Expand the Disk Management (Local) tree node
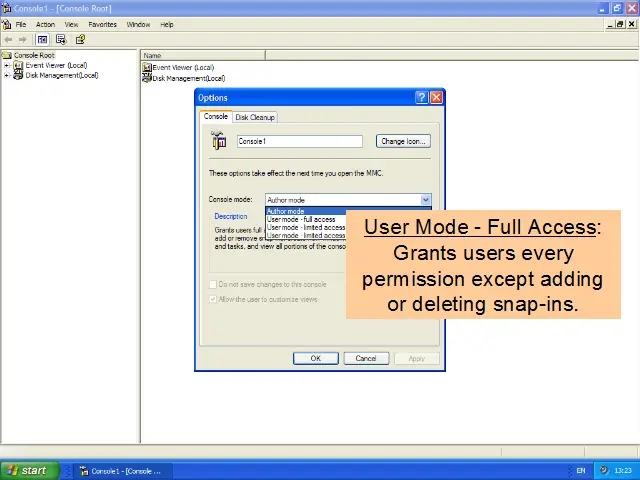The image size is (640, 480). [7, 75]
